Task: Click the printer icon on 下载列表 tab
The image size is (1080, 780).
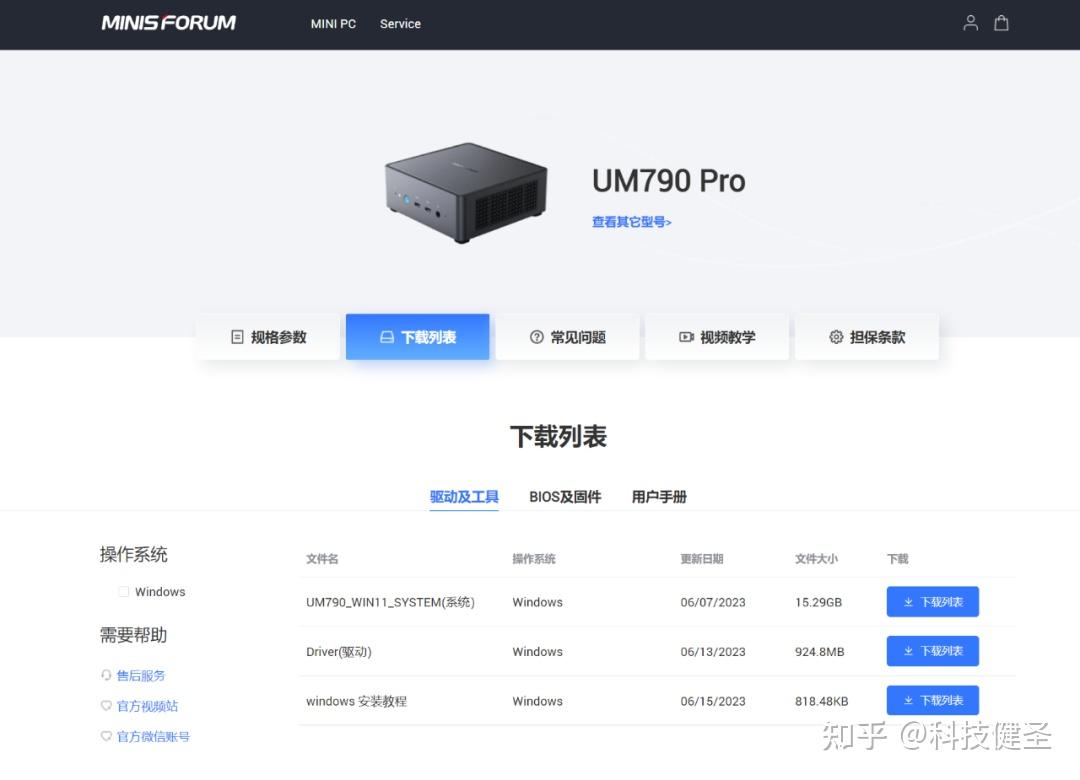Action: [x=387, y=337]
